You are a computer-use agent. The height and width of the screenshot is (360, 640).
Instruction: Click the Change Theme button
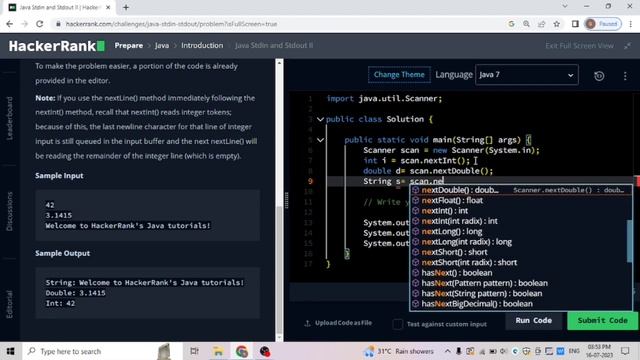399,75
